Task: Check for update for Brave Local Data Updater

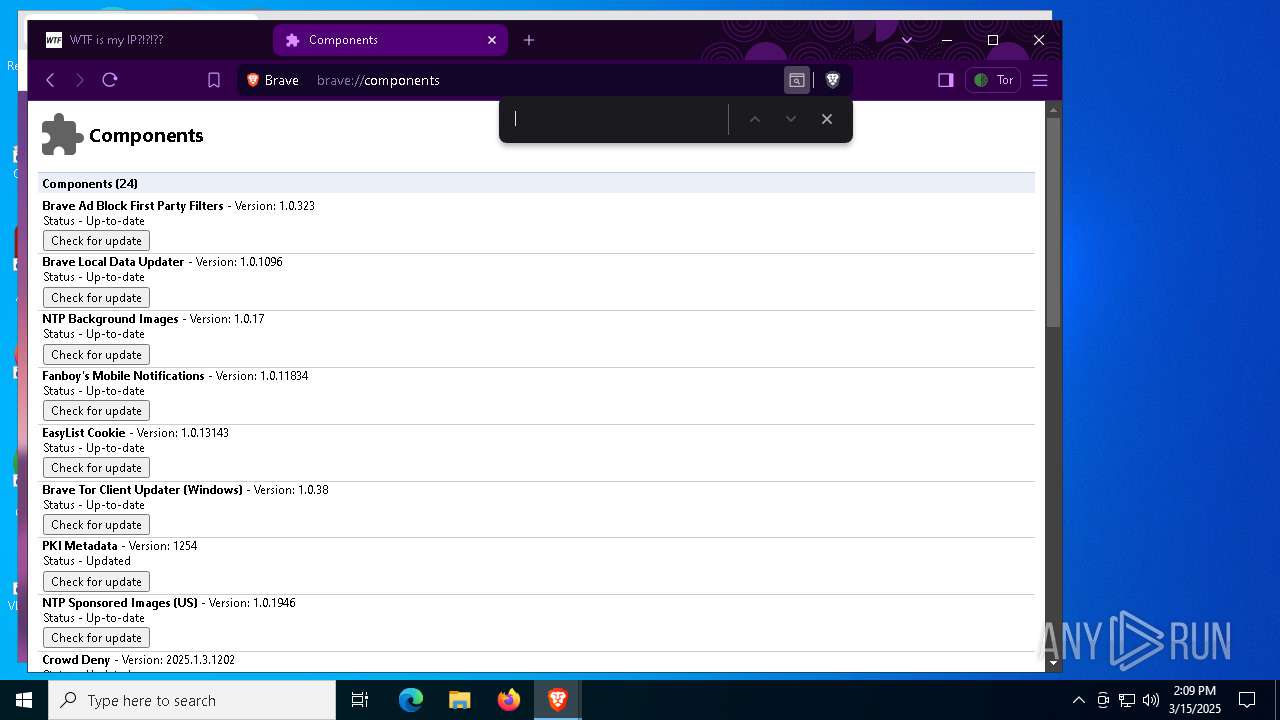Action: [x=96, y=298]
